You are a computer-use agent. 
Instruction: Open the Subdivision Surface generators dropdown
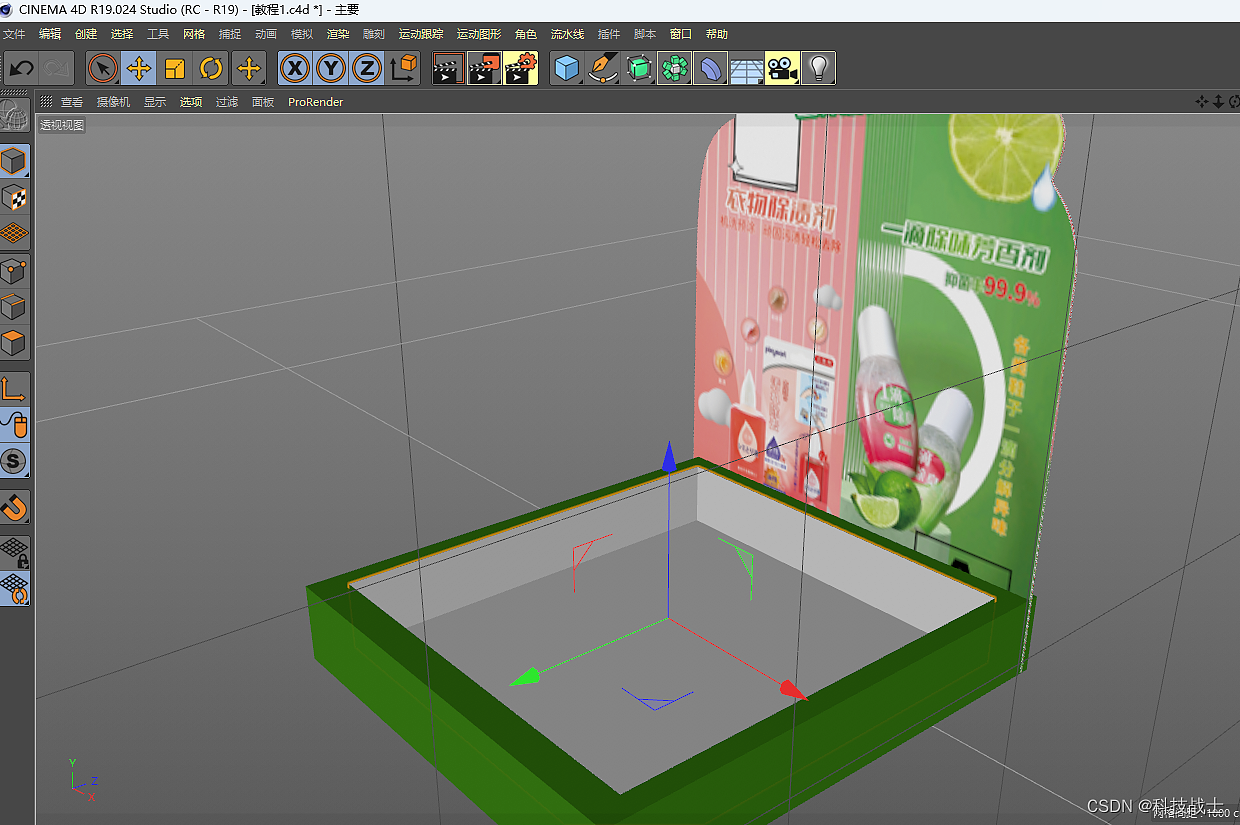pos(639,68)
